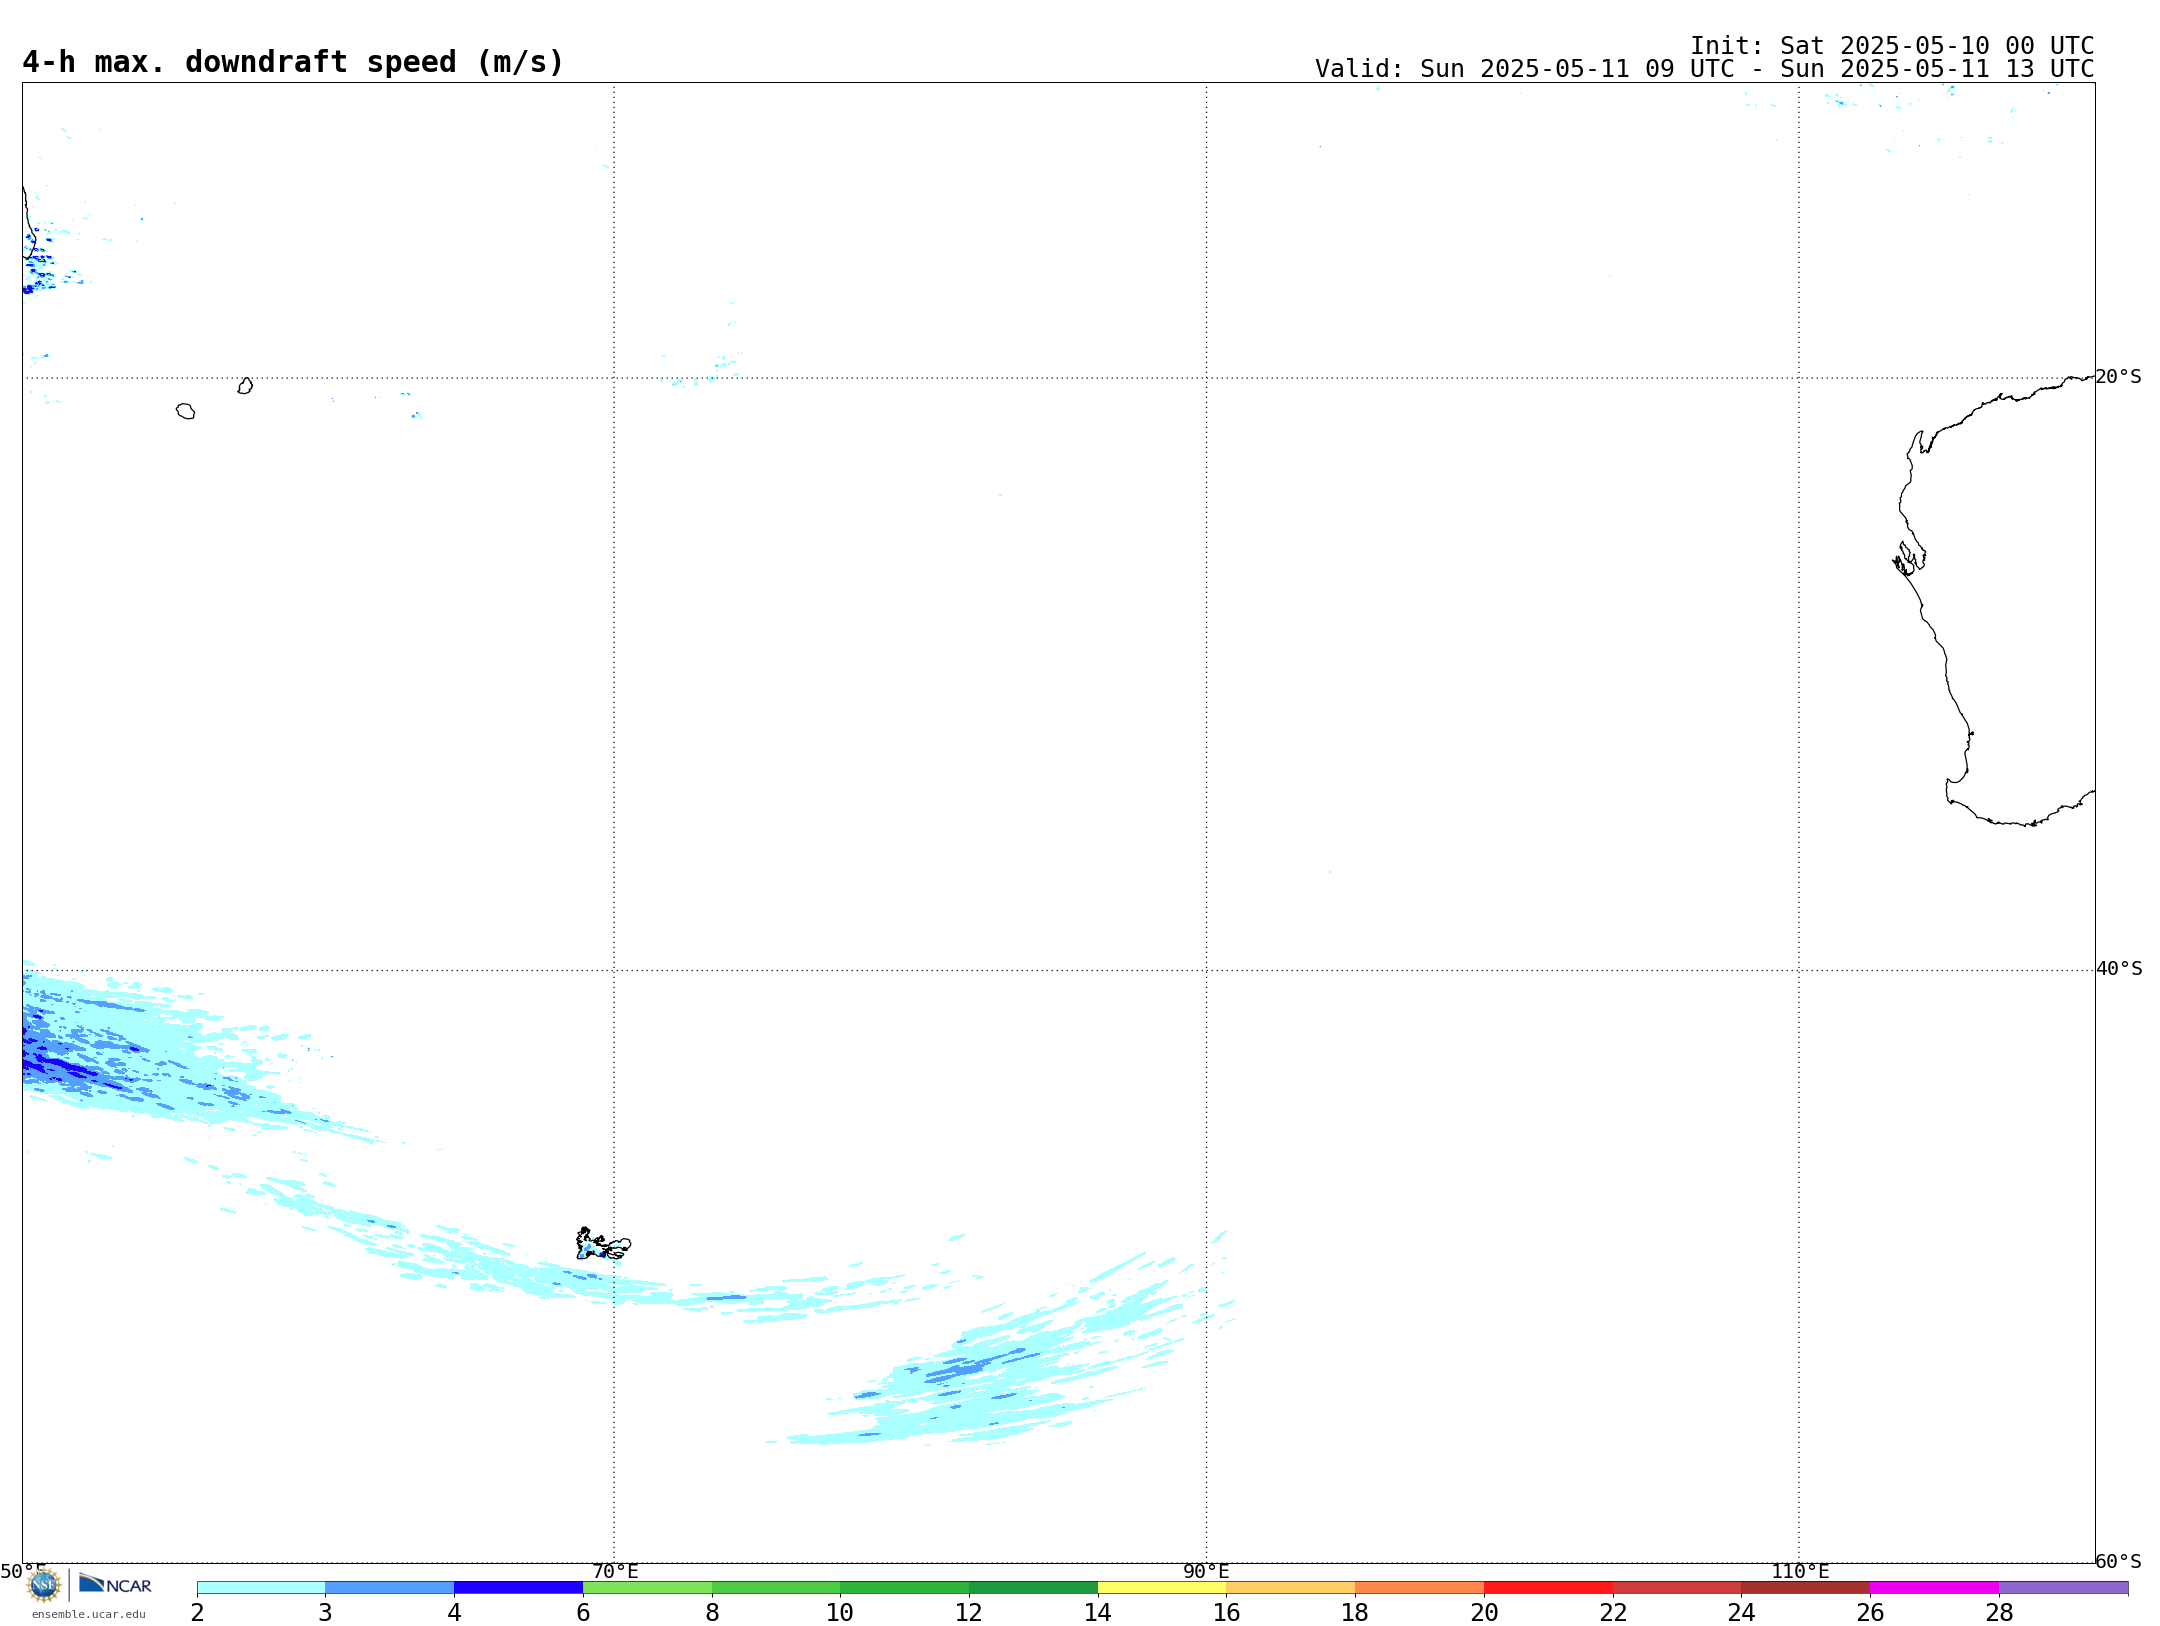Click the light cyan 2-3 color swatch
Image resolution: width=2160 pixels, height=1626 pixels.
(x=261, y=1588)
